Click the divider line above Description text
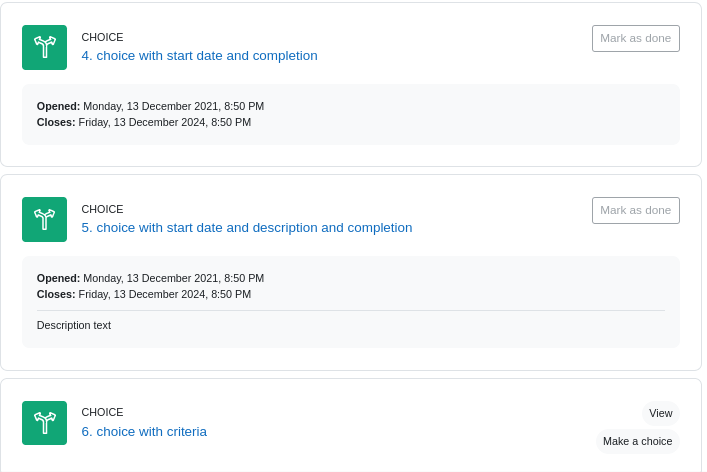This screenshot has width=707, height=472. click(351, 311)
